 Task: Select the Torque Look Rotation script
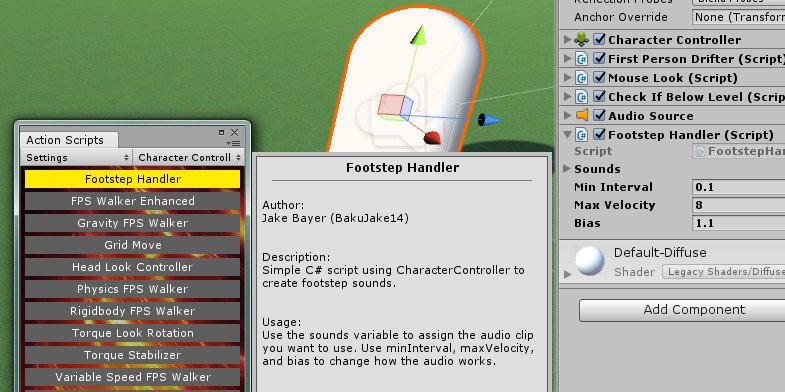[x=133, y=333]
